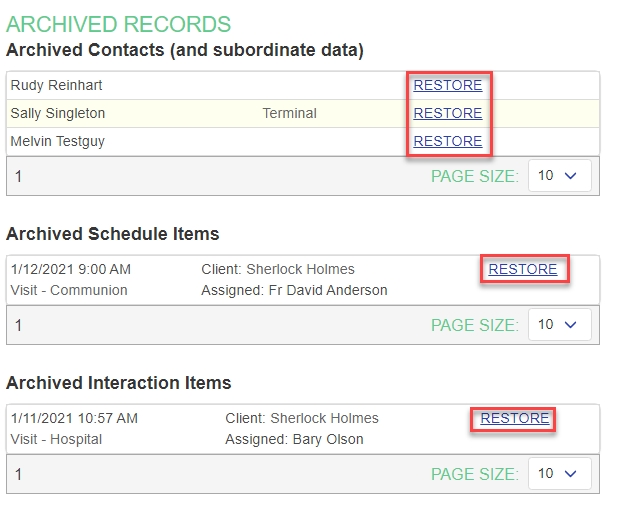
Task: Click the Visit - Communion label
Action: tap(69, 290)
